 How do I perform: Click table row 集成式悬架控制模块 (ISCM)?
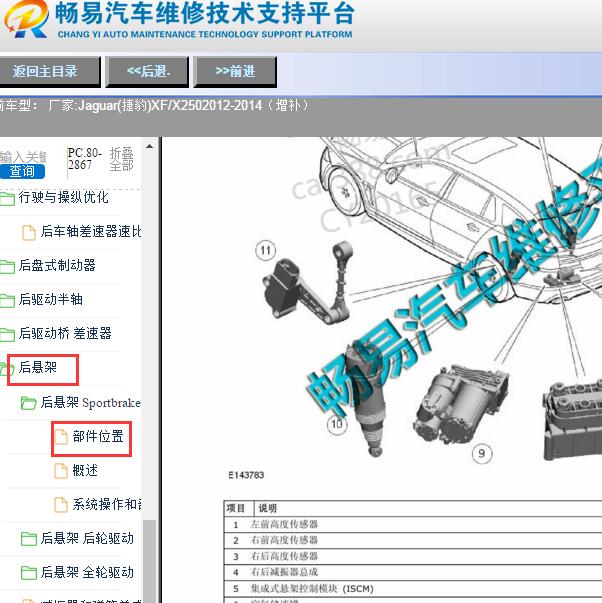(413, 588)
